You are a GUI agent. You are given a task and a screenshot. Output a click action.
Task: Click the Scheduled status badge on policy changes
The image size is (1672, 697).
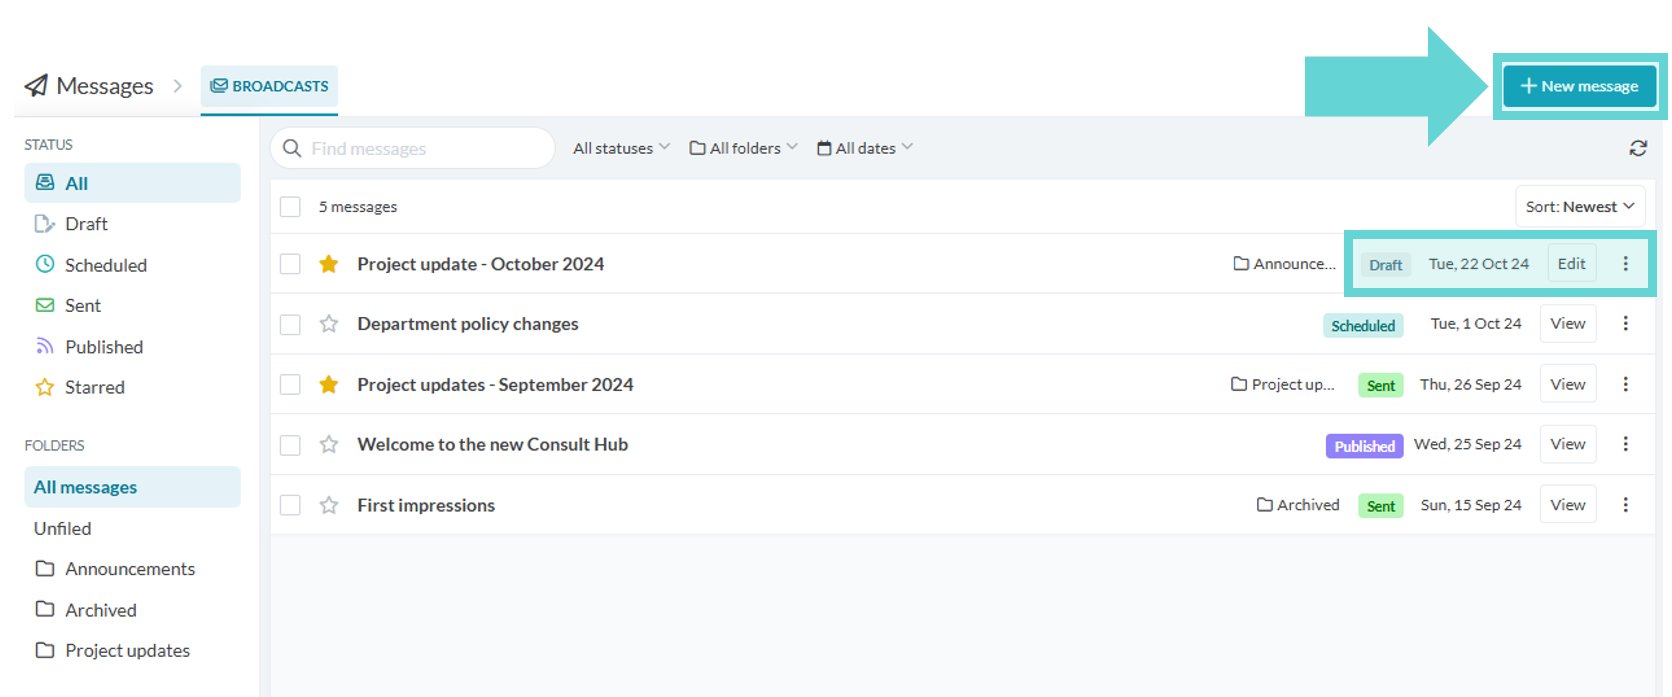(x=1363, y=326)
